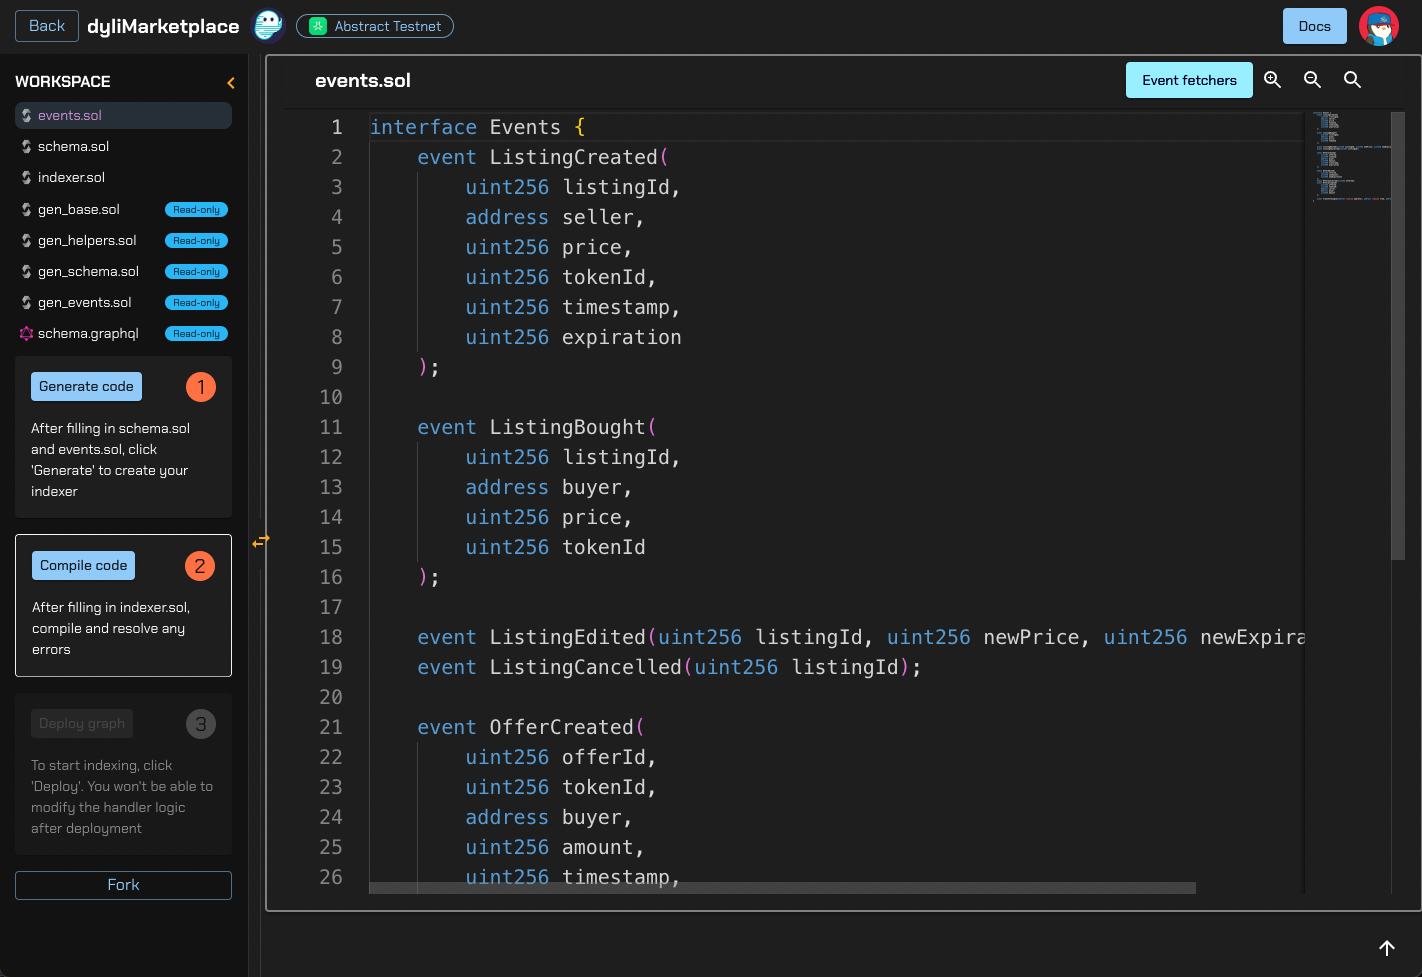Collapse the Workspace sidebar chevron
This screenshot has width=1422, height=977.
[231, 83]
